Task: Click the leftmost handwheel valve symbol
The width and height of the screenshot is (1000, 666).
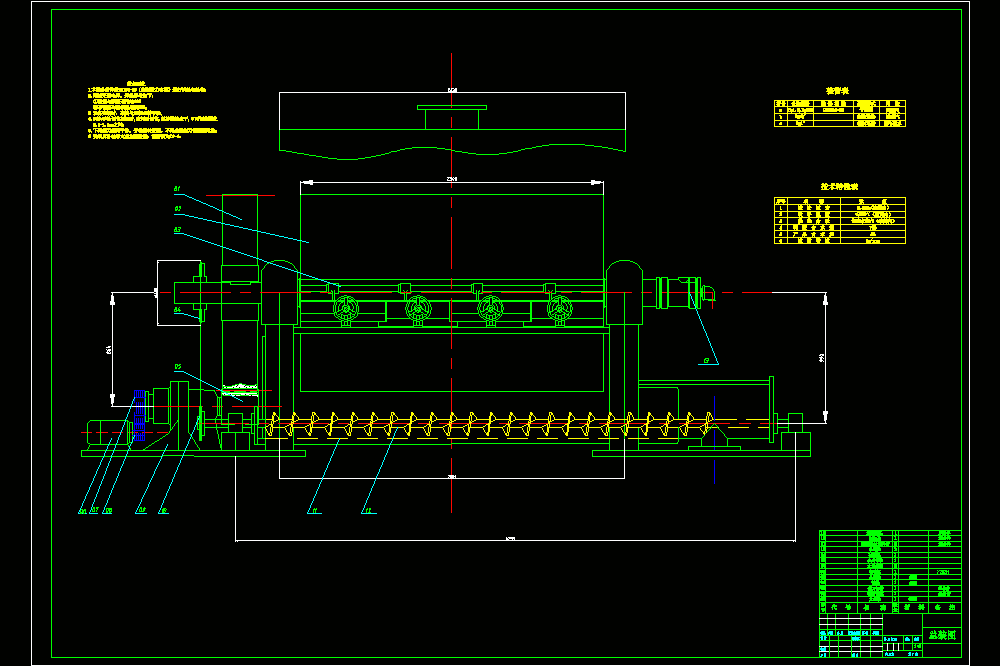Action: [x=346, y=309]
